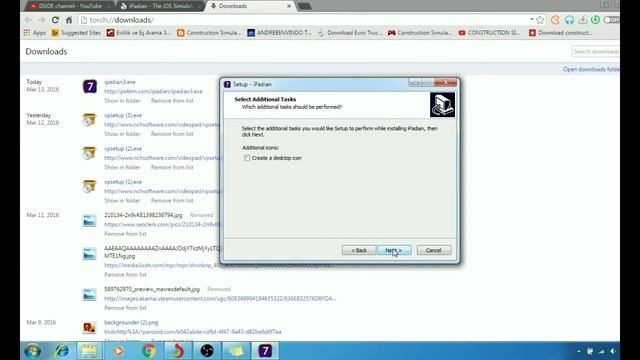The width and height of the screenshot is (640, 360).
Task: Click the browser forward arrow
Action: point(42,20)
